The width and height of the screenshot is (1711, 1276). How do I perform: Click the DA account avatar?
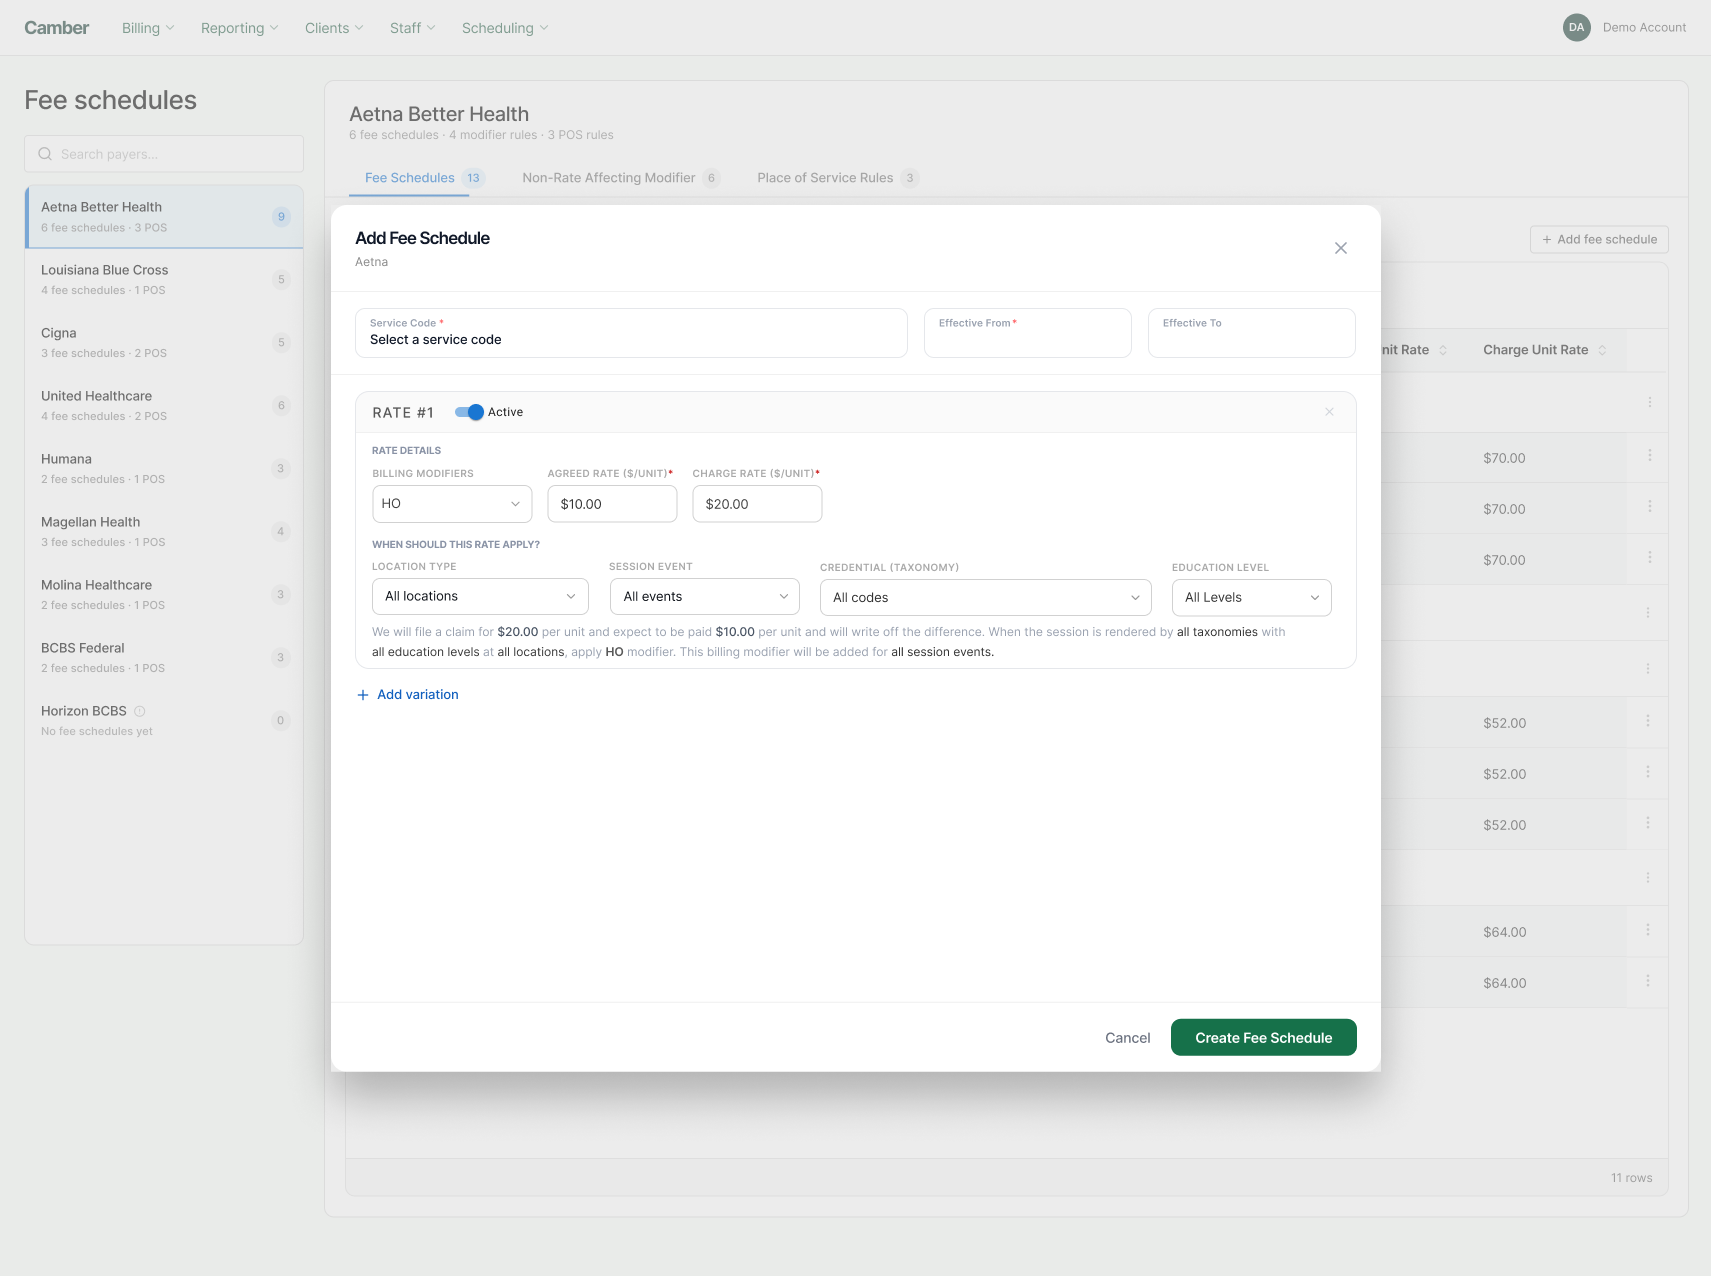coord(1577,27)
